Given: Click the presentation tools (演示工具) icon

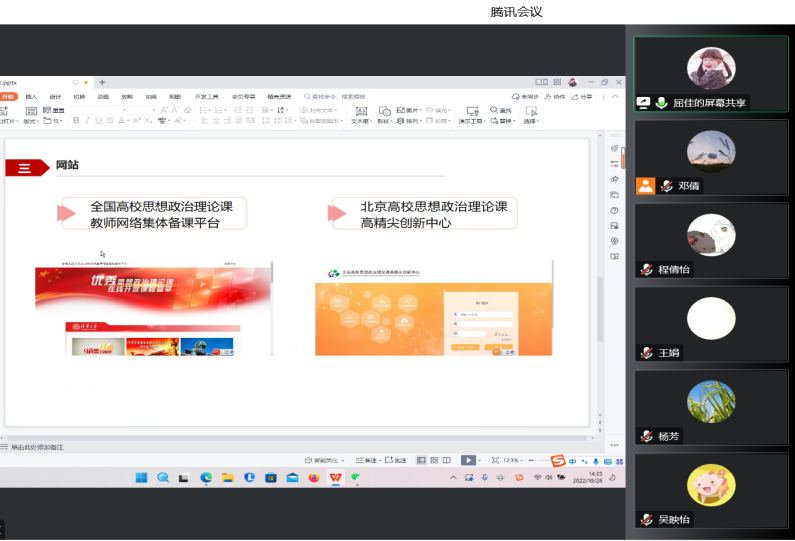Looking at the screenshot, I should tap(473, 111).
